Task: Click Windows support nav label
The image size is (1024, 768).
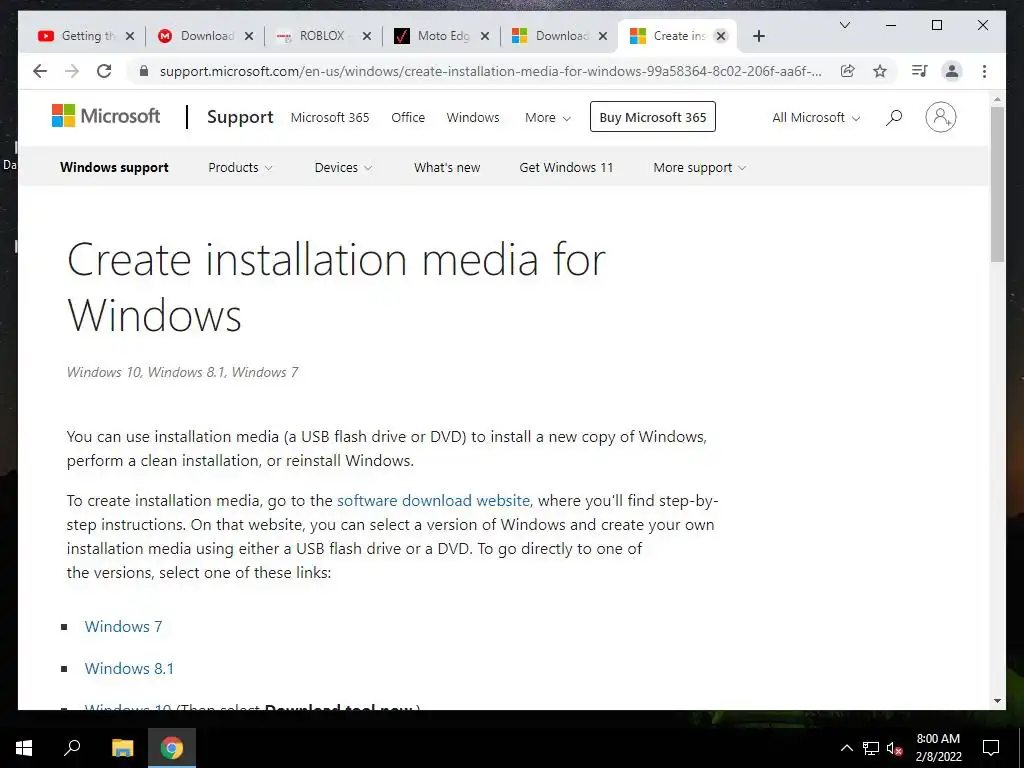Action: click(x=114, y=167)
